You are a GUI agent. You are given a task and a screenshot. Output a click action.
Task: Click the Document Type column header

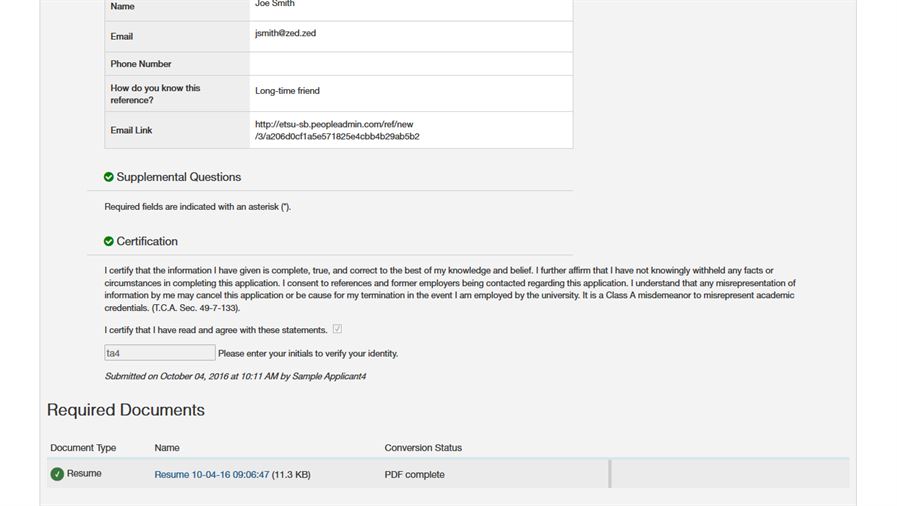[83, 448]
